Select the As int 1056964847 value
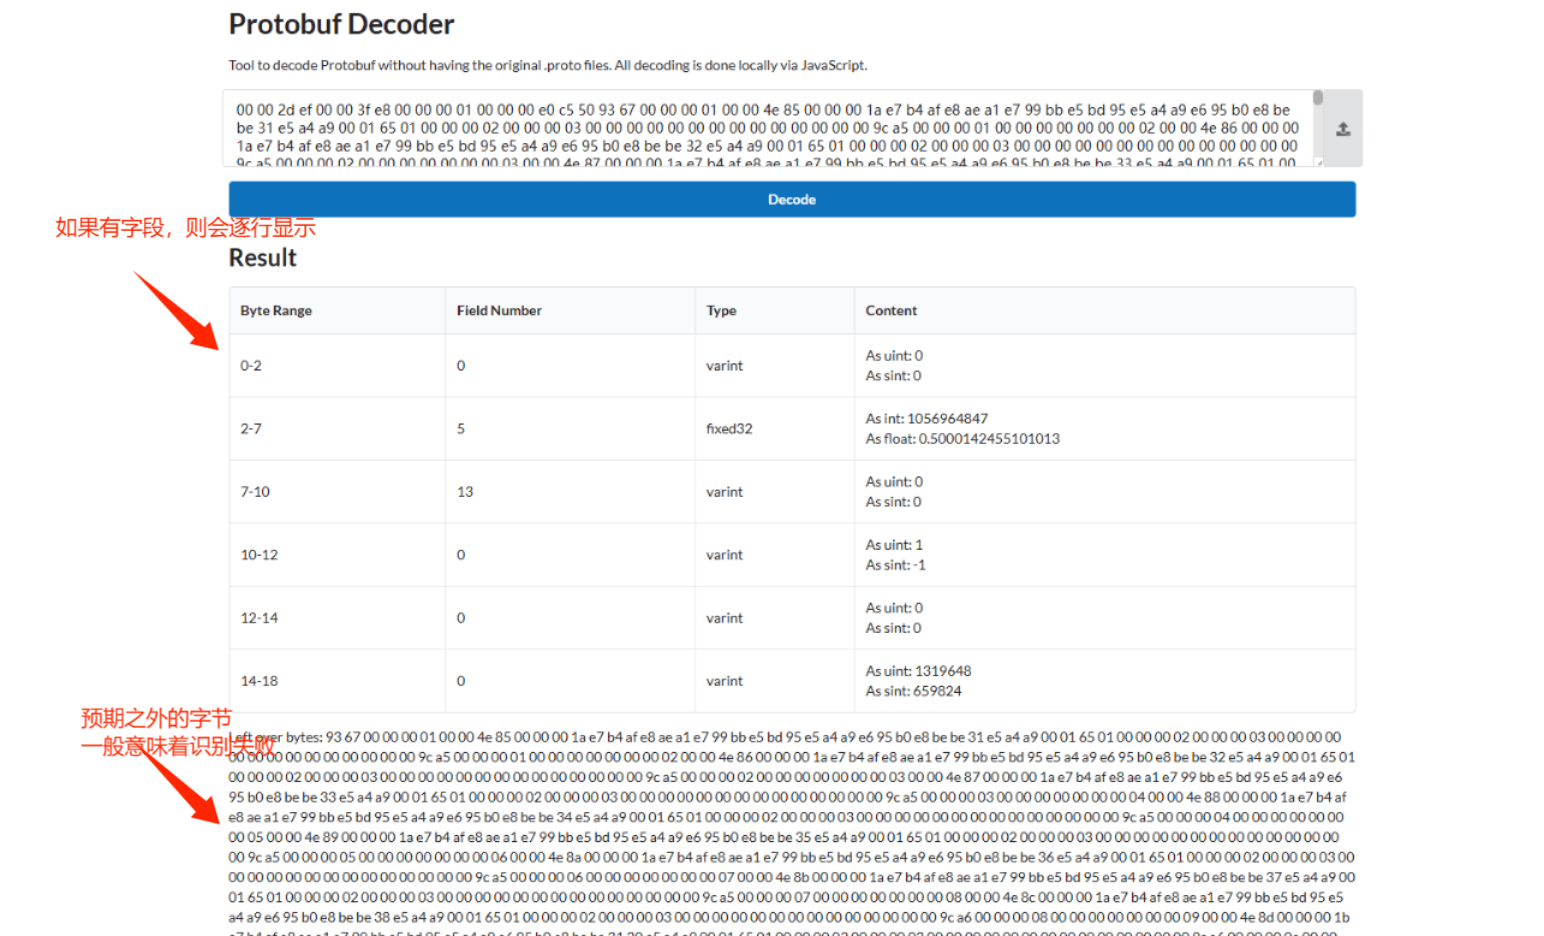The height and width of the screenshot is (936, 1544). pyautogui.click(x=926, y=419)
